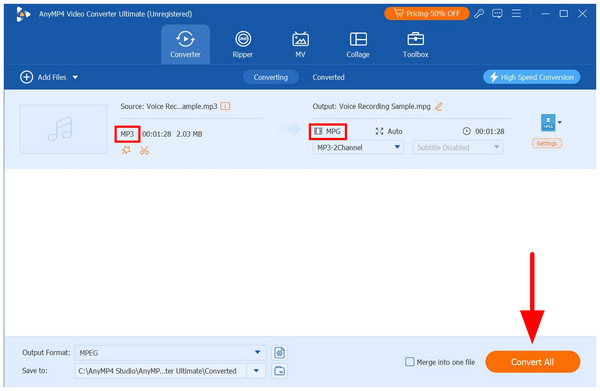Image resolution: width=600 pixels, height=391 pixels.
Task: Click the MP3 source format label
Action: click(127, 134)
